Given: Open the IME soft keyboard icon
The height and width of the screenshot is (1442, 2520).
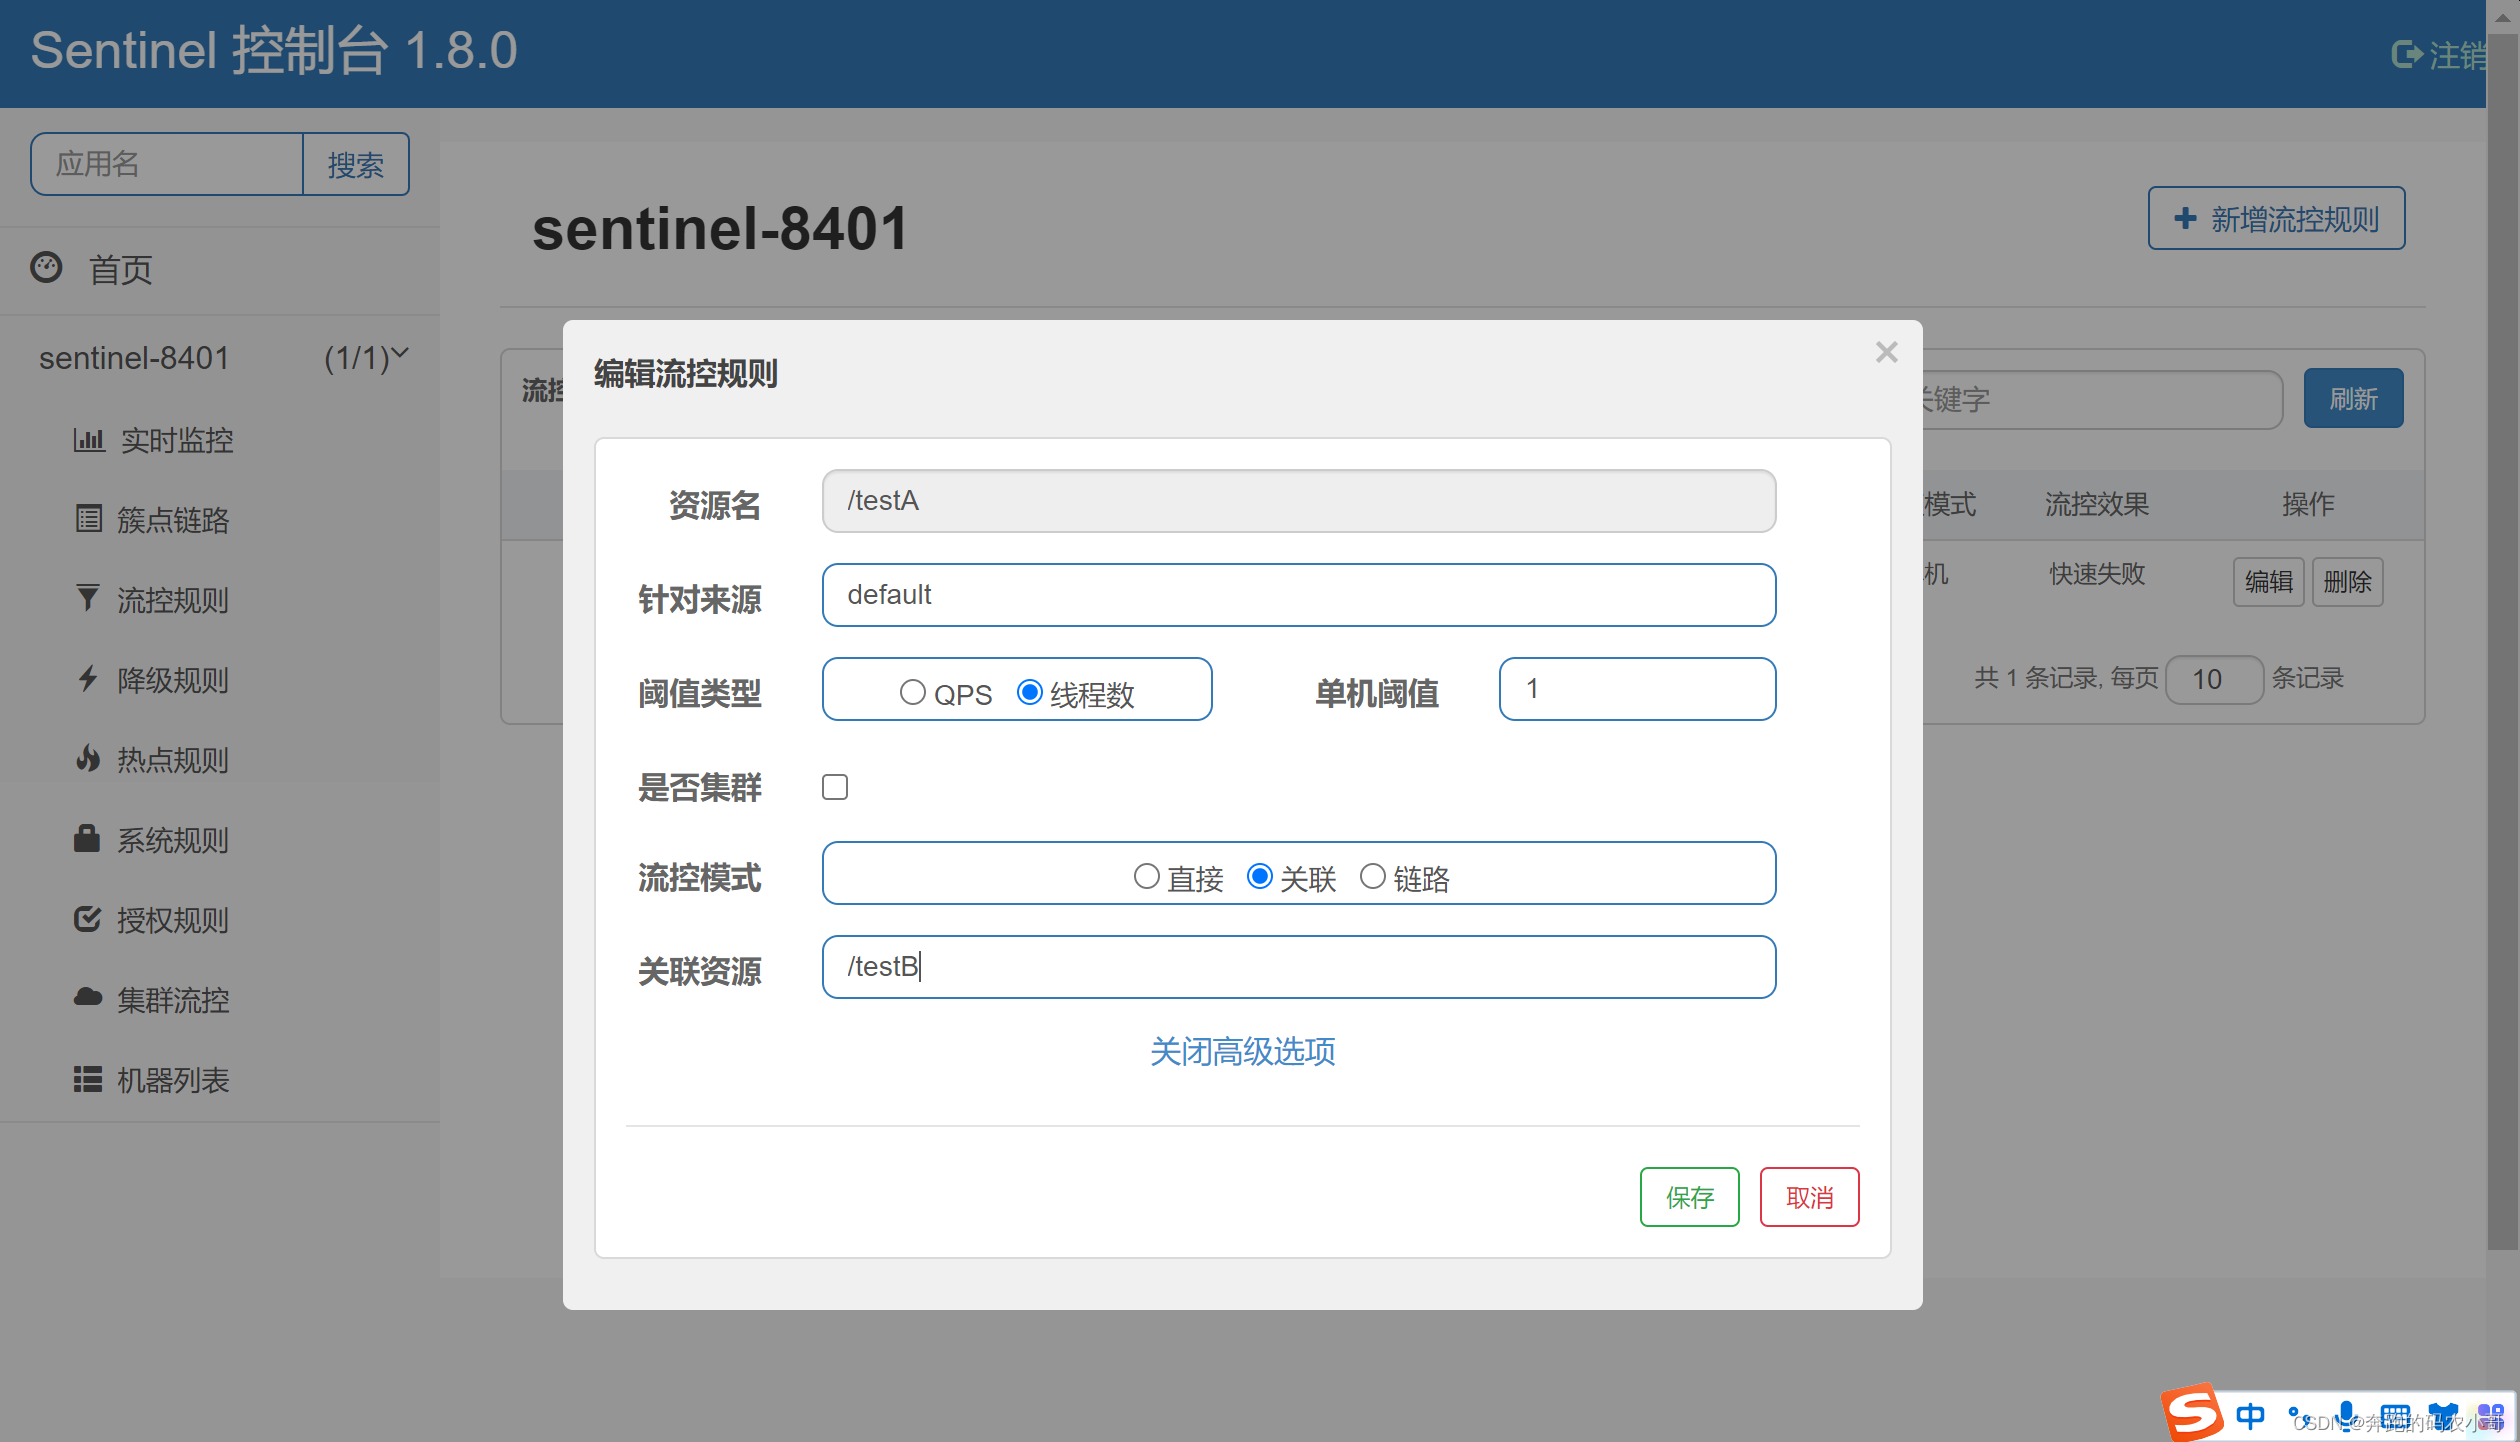Looking at the screenshot, I should pyautogui.click(x=2395, y=1417).
